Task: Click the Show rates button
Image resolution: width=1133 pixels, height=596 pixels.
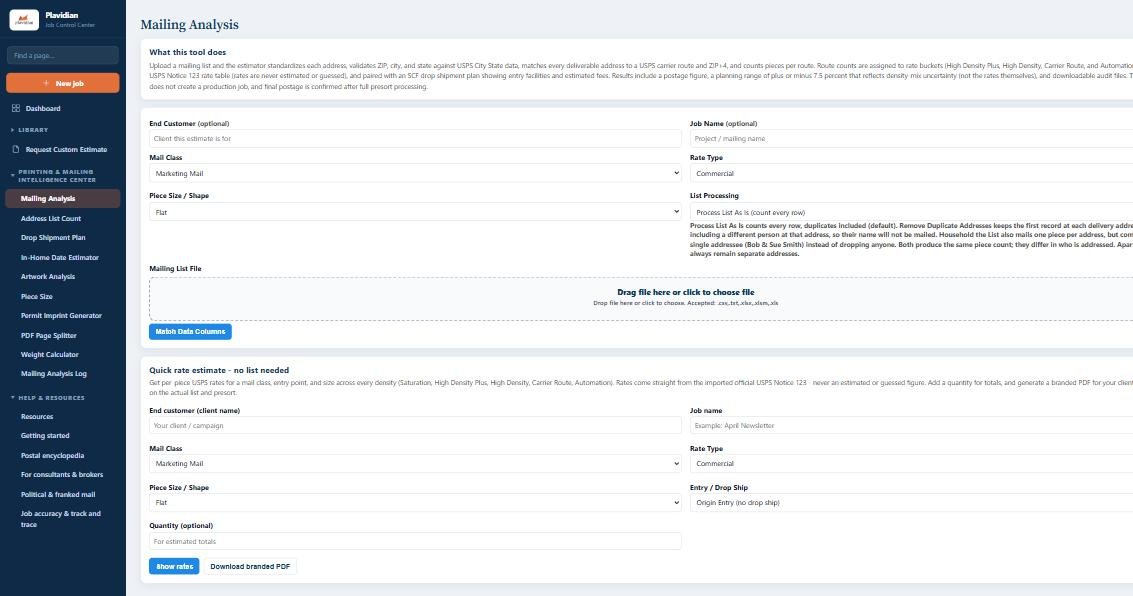Action: 174,566
